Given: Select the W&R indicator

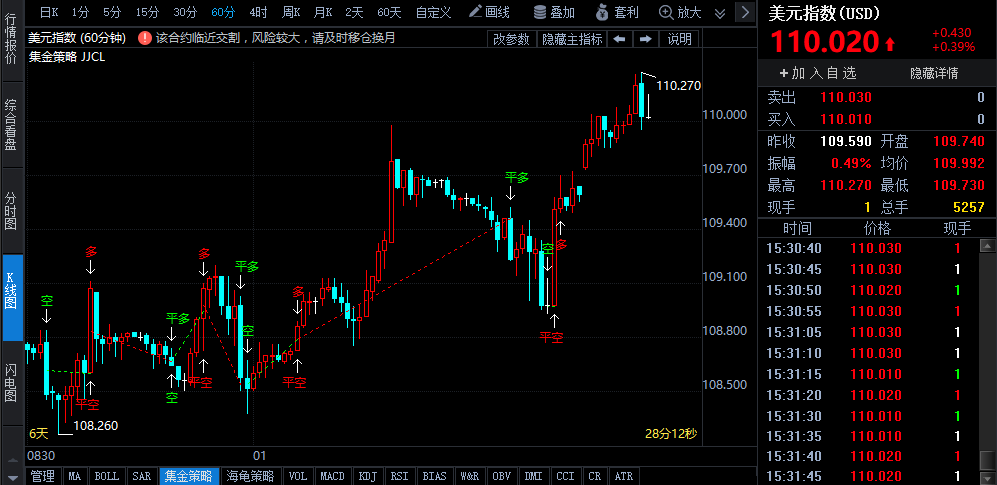Looking at the screenshot, I should [x=469, y=476].
